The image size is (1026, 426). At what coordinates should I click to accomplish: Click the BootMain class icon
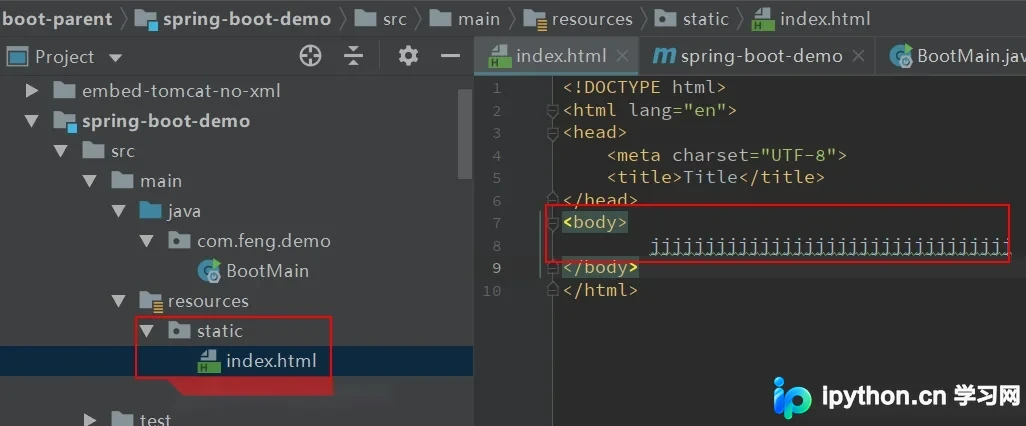coord(209,271)
